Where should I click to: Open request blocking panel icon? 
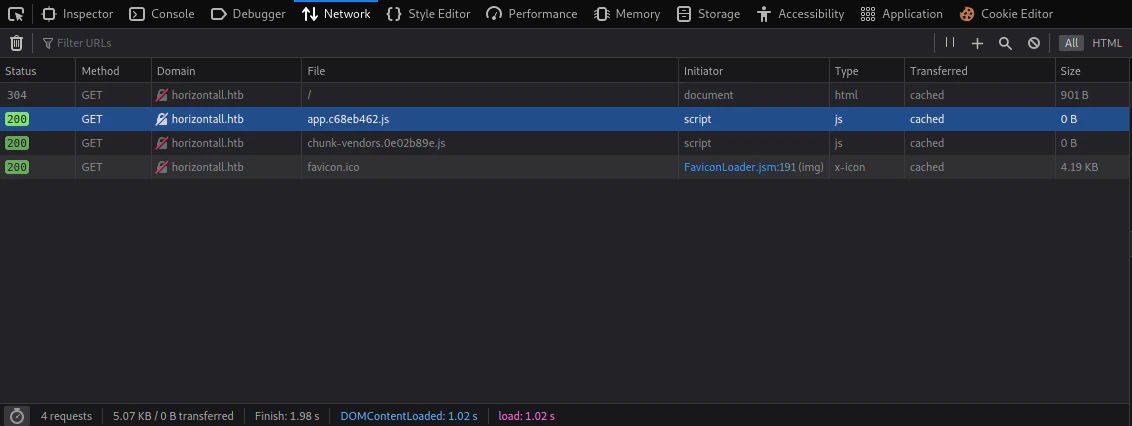pyautogui.click(x=1034, y=43)
